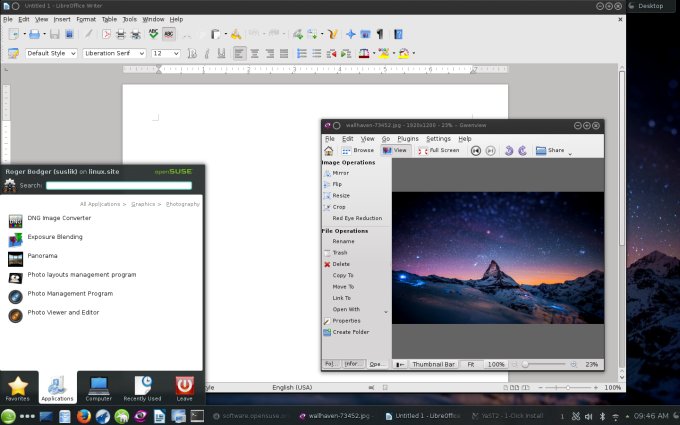This screenshot has width=680, height=425.
Task: Open the Plugins menu in Gwenview
Action: pos(407,138)
